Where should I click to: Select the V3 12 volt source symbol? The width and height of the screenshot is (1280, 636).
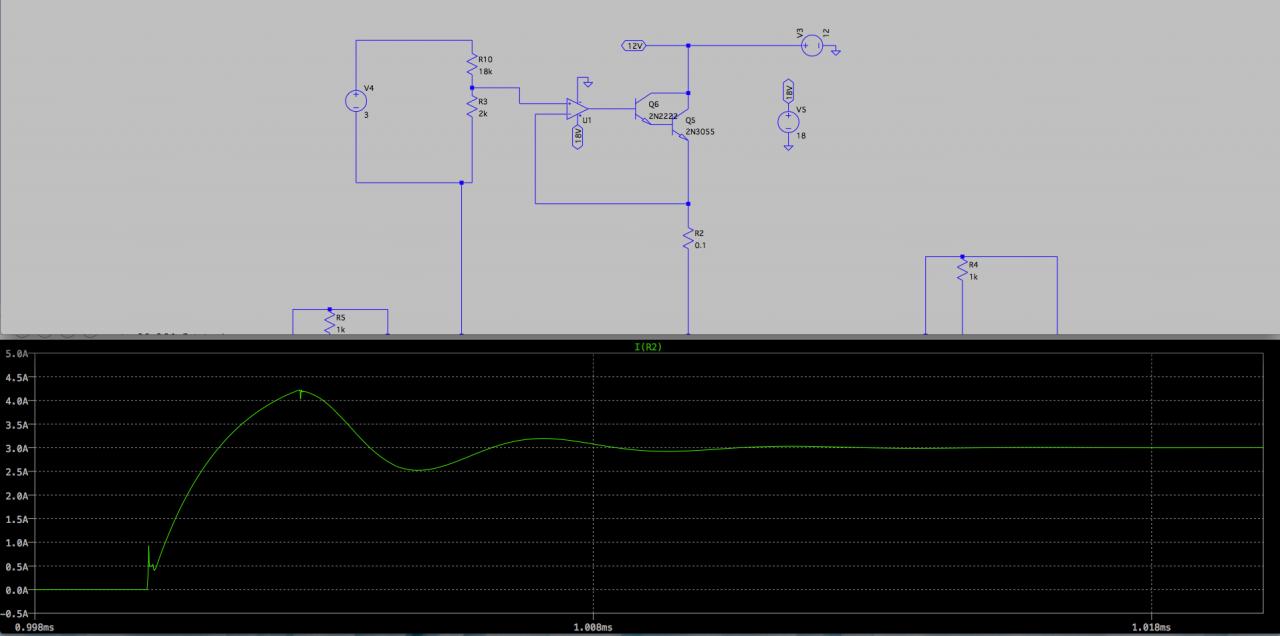coord(811,45)
